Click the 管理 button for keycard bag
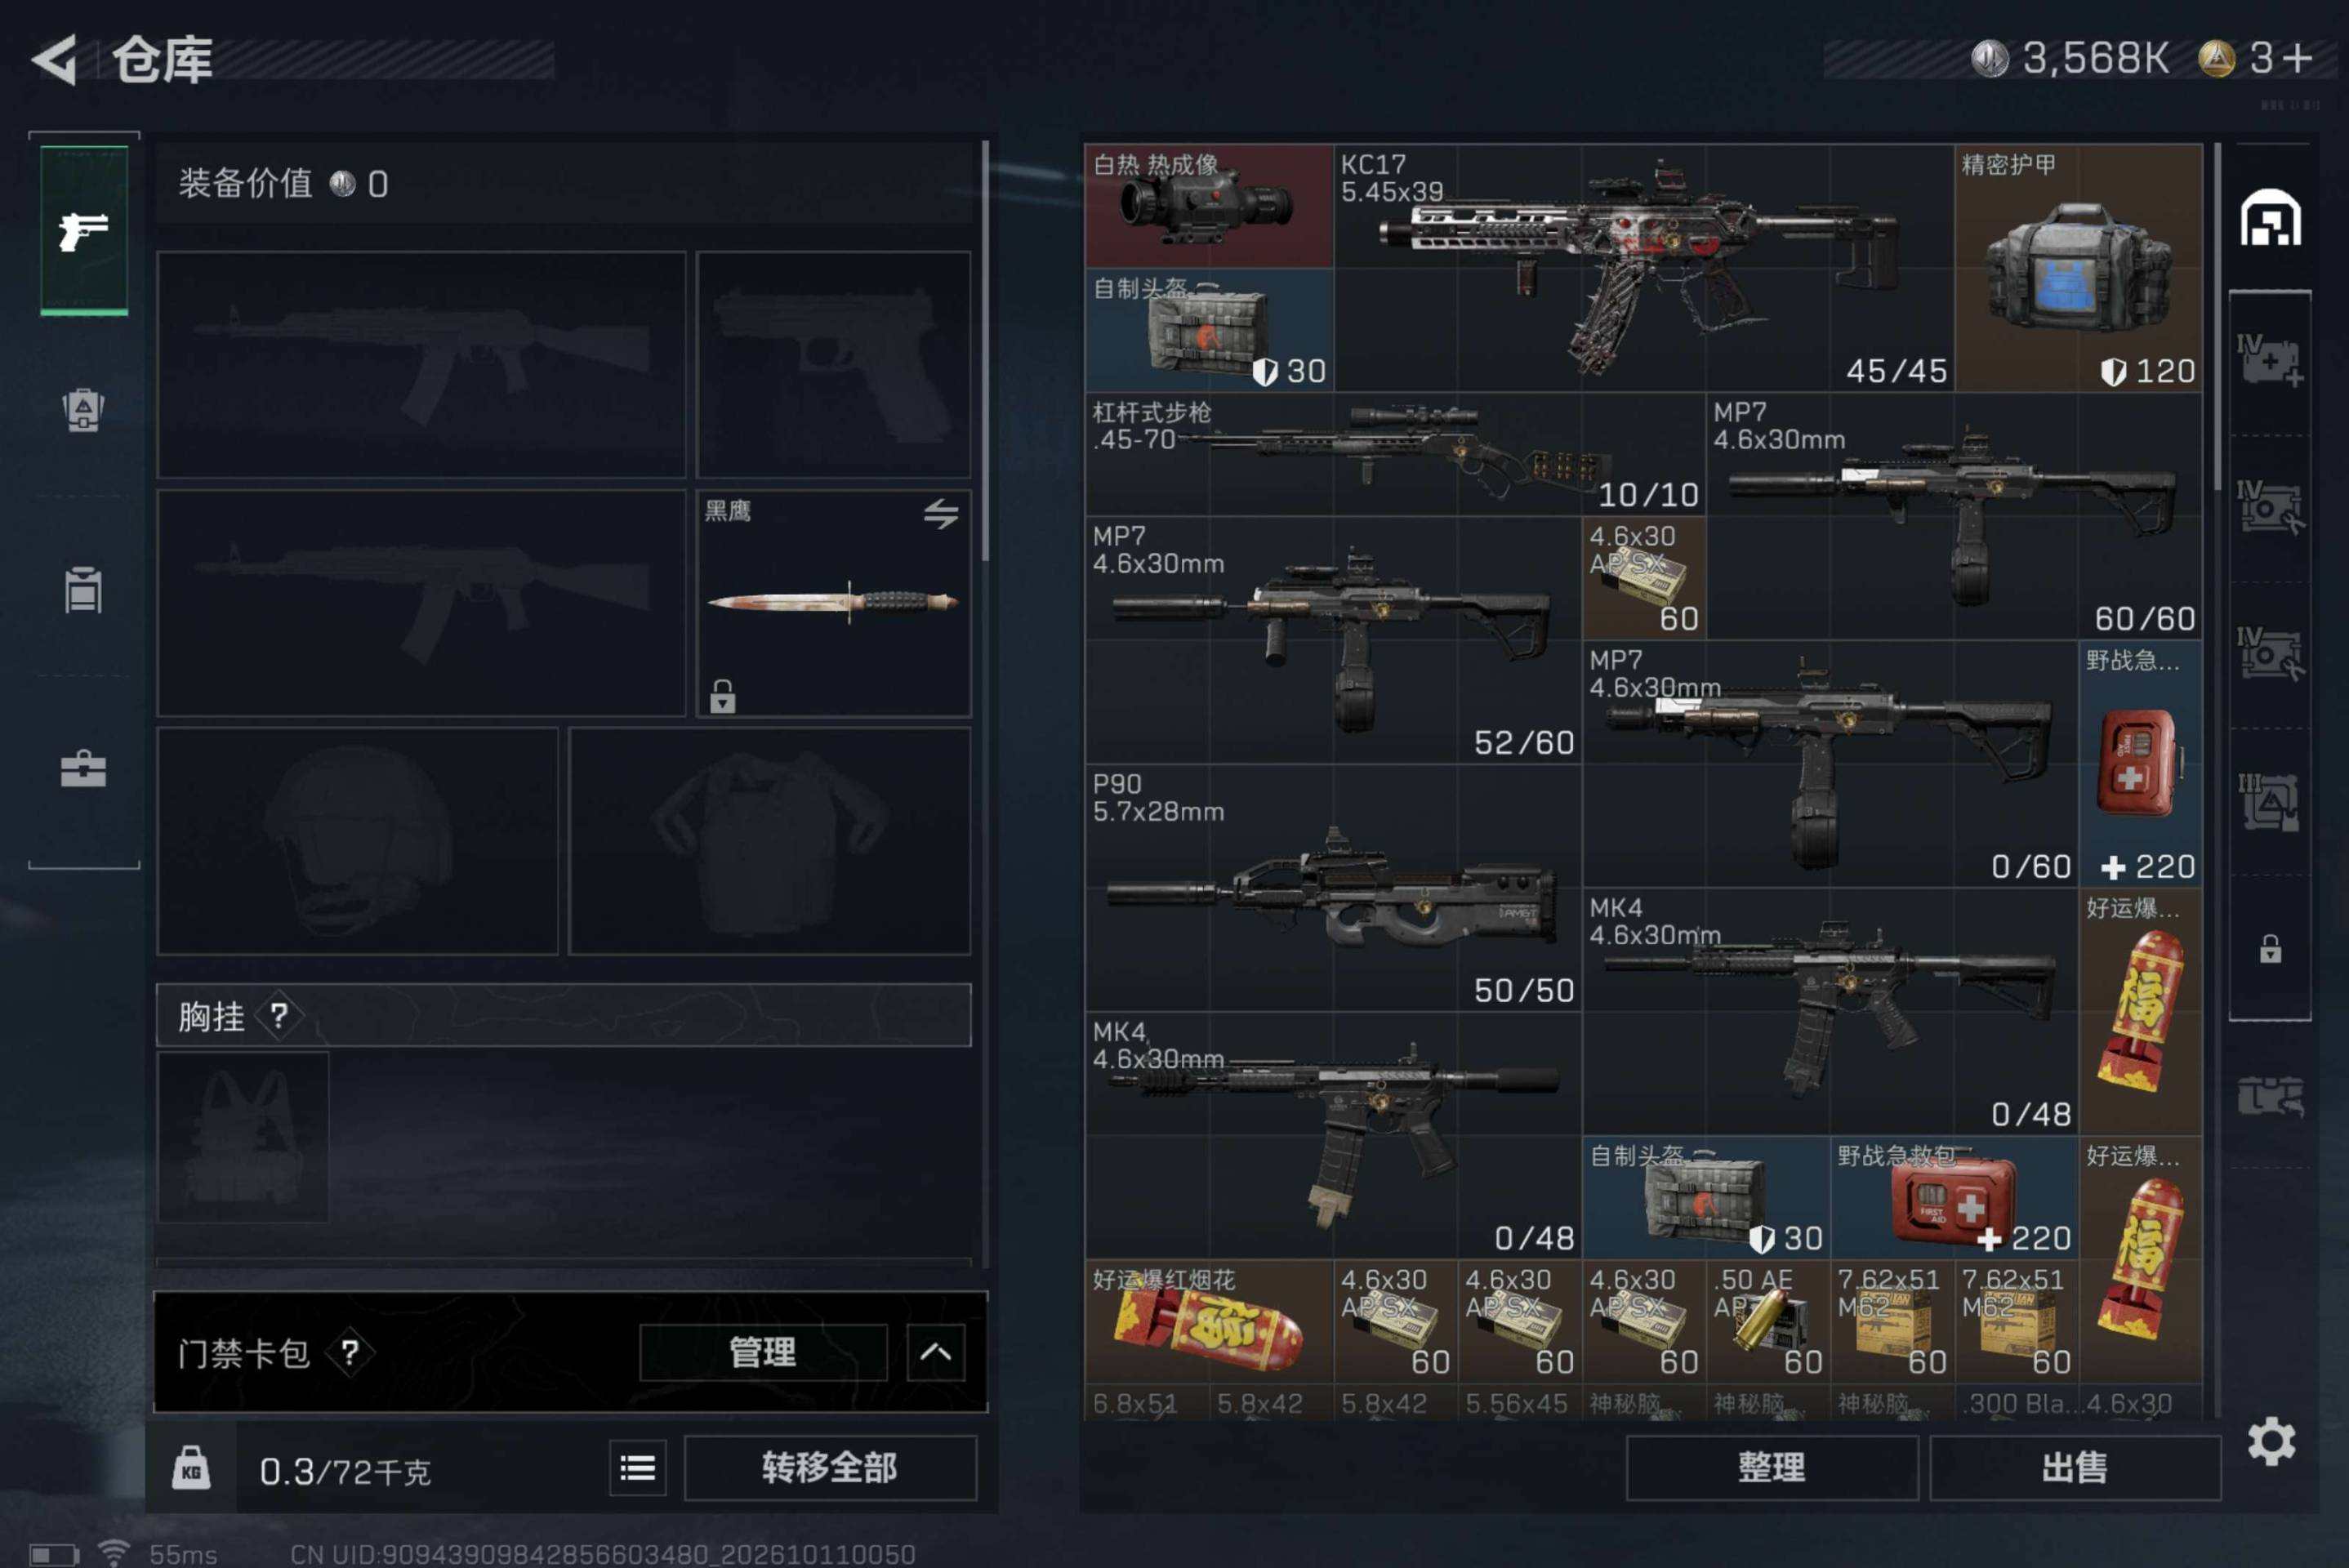 [x=763, y=1353]
